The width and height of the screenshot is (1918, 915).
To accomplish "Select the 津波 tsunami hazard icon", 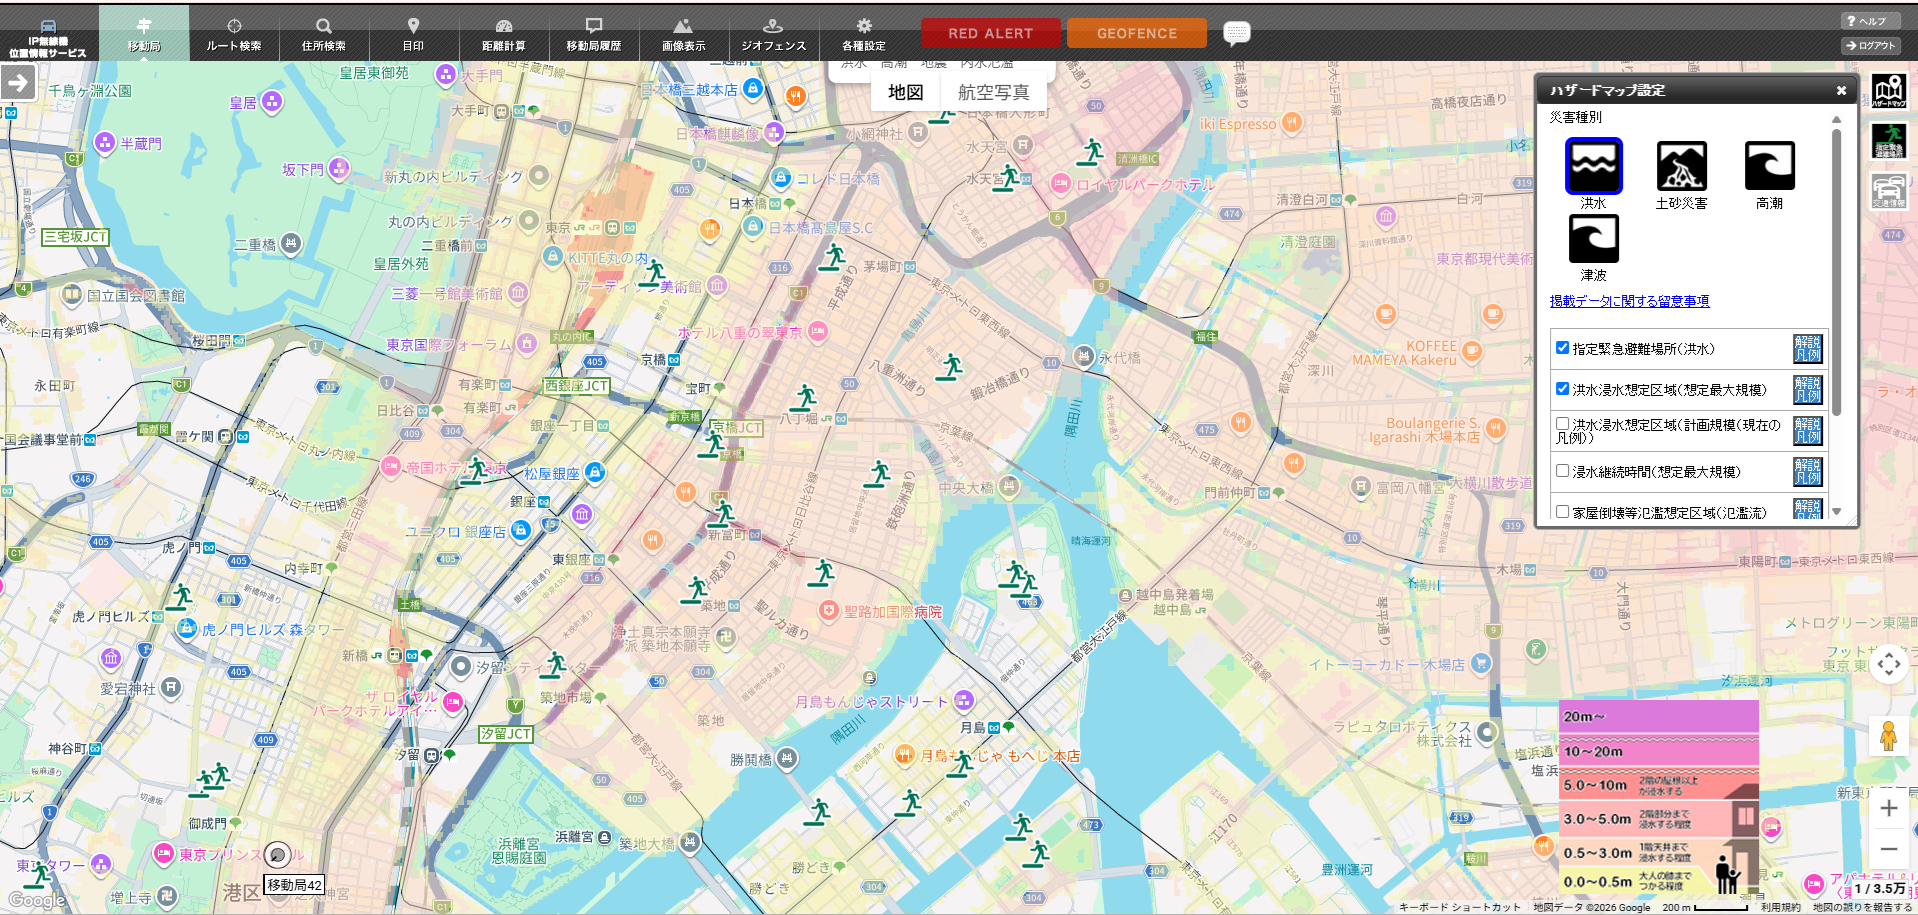I will click(1593, 239).
